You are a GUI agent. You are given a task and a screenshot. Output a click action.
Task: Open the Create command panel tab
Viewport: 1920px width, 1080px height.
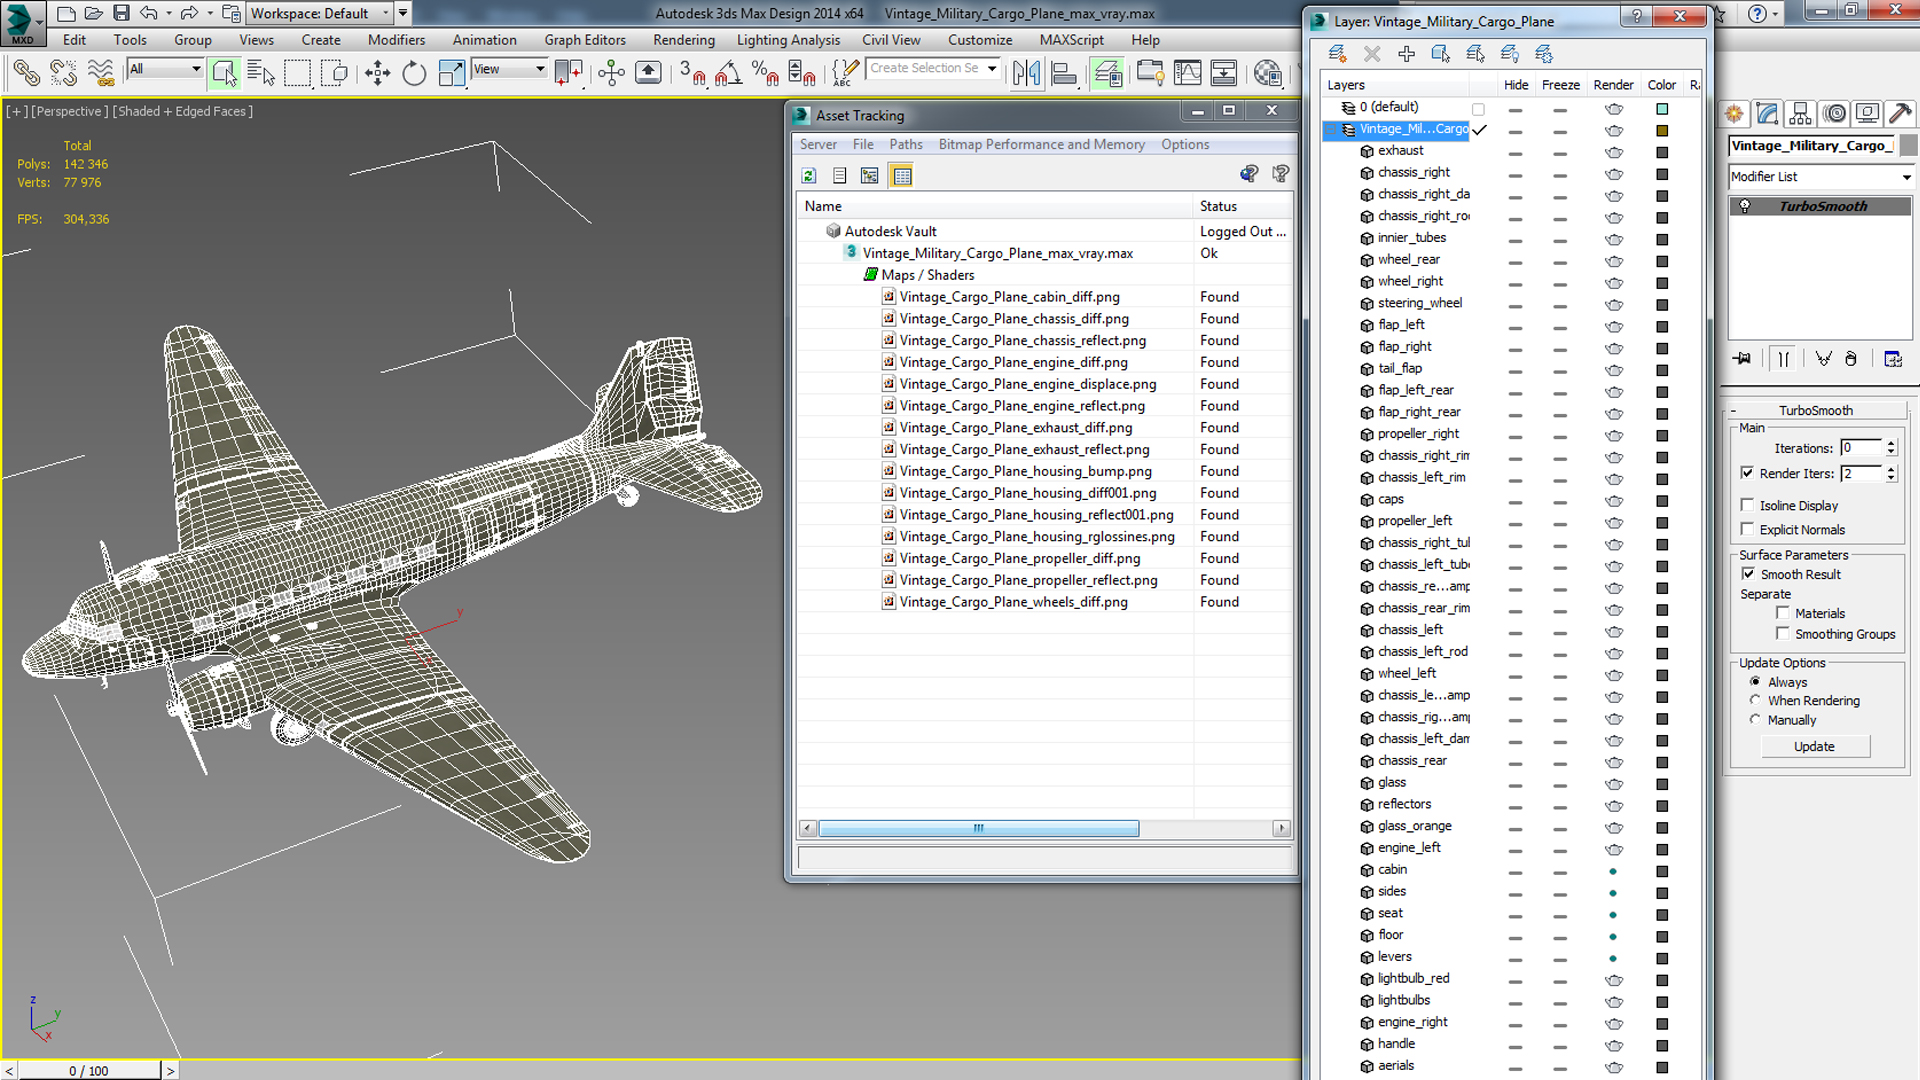point(1734,114)
